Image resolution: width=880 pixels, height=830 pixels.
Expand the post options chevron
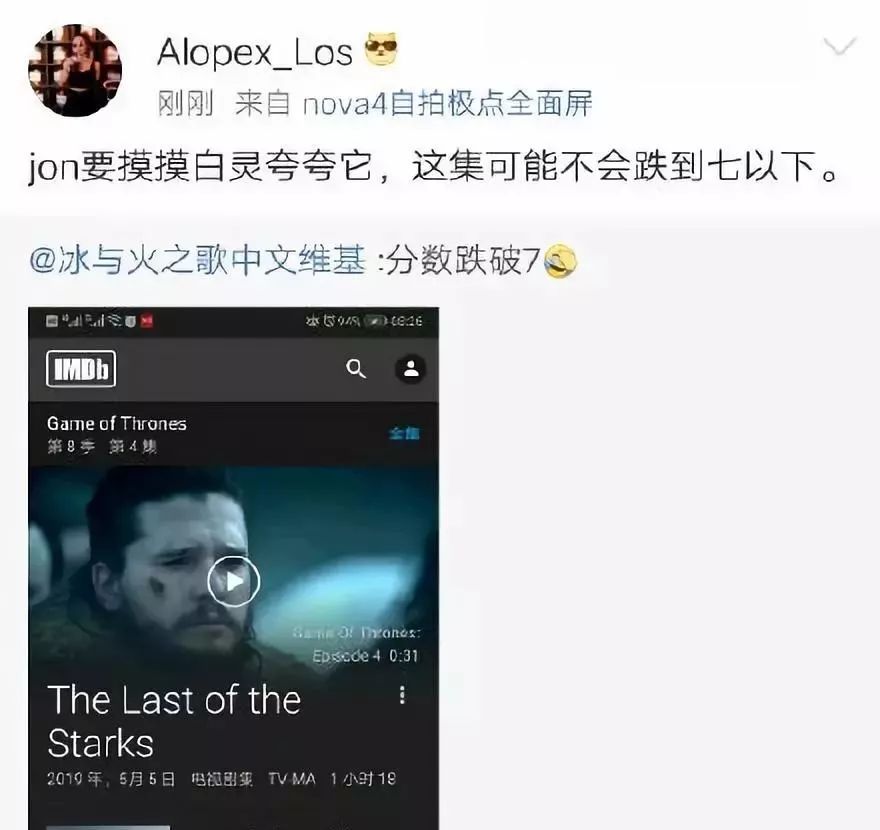(x=840, y=47)
